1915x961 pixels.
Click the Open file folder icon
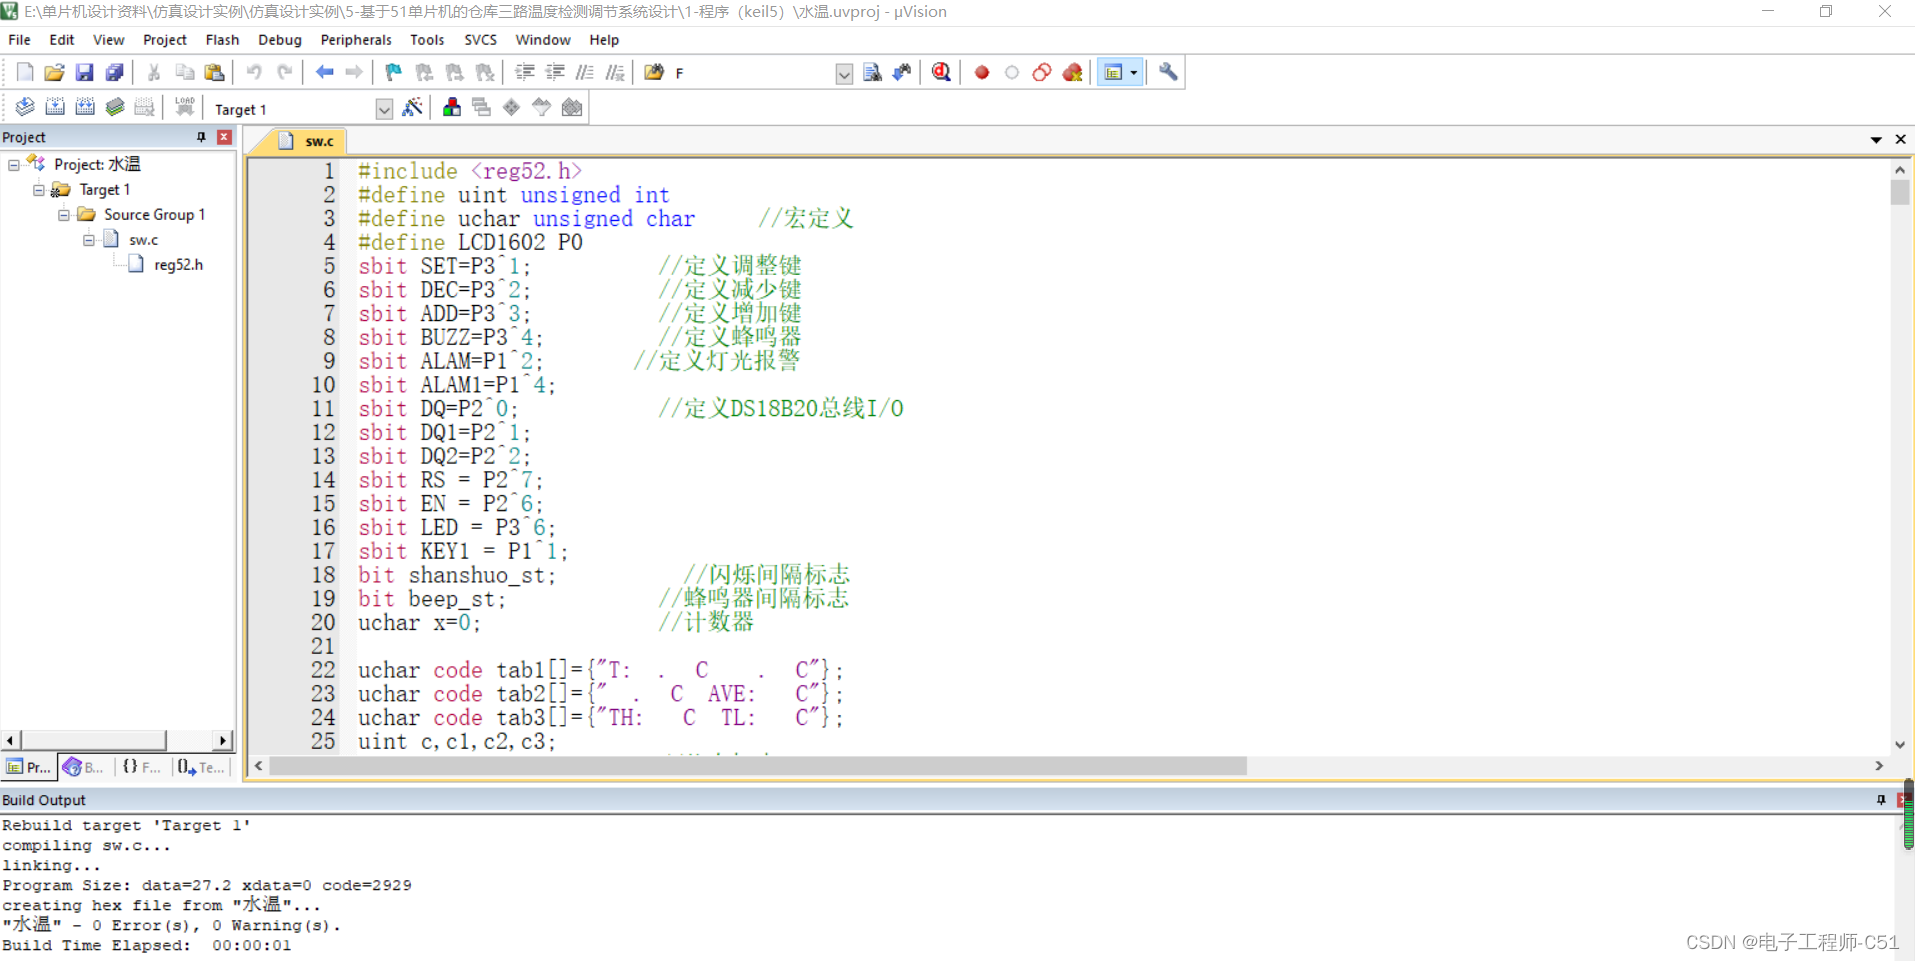(54, 72)
